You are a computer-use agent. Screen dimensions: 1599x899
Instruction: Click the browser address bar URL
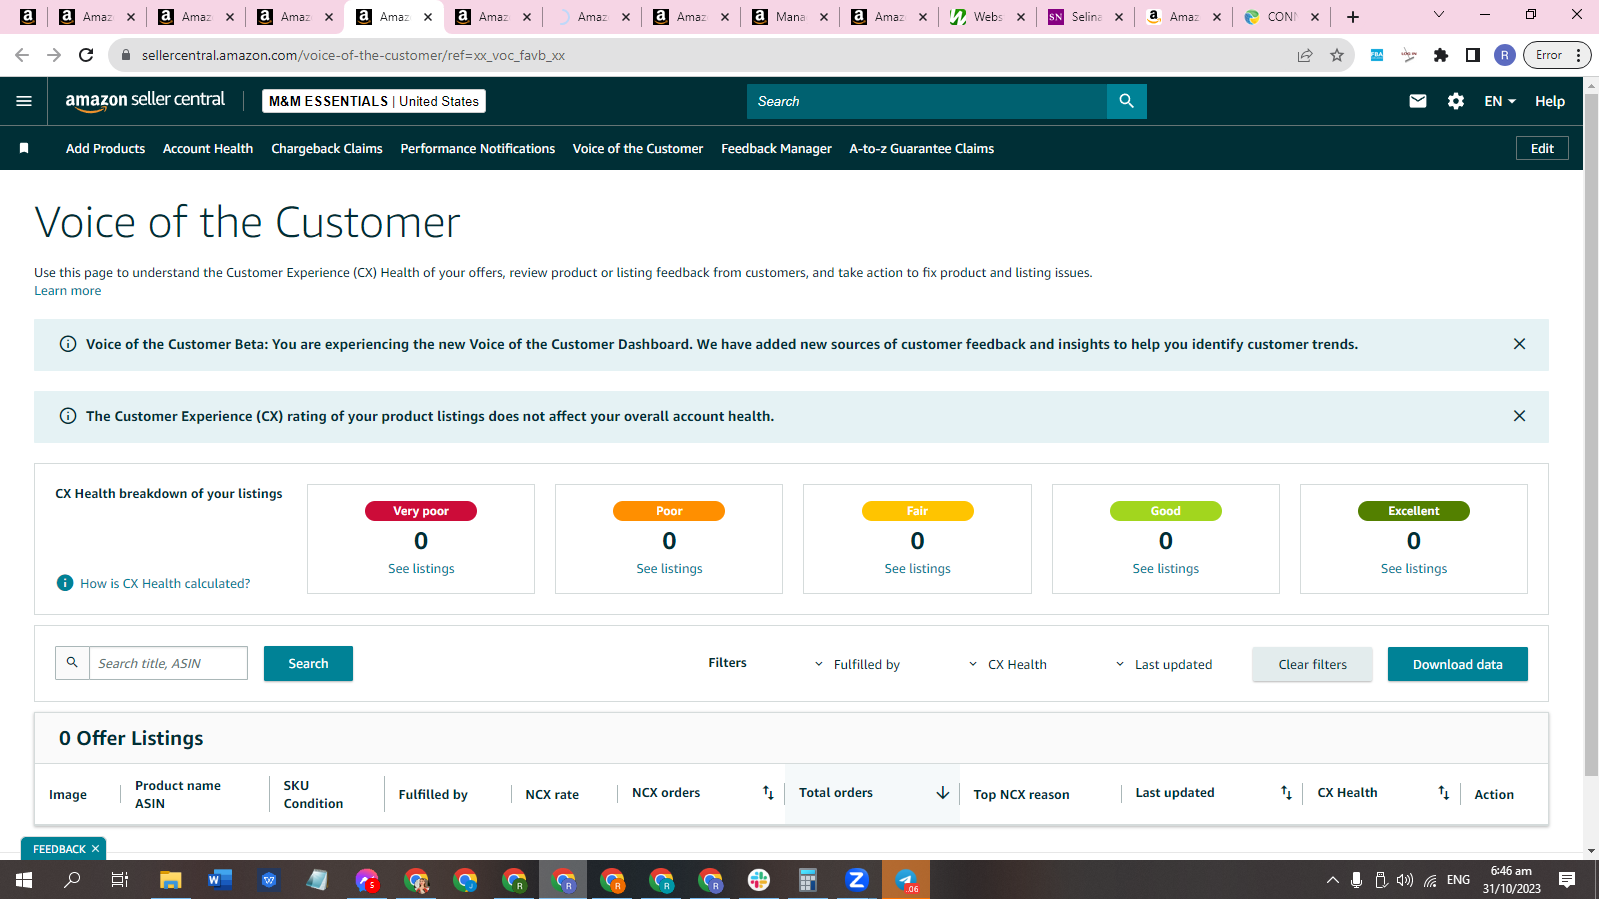(x=353, y=55)
